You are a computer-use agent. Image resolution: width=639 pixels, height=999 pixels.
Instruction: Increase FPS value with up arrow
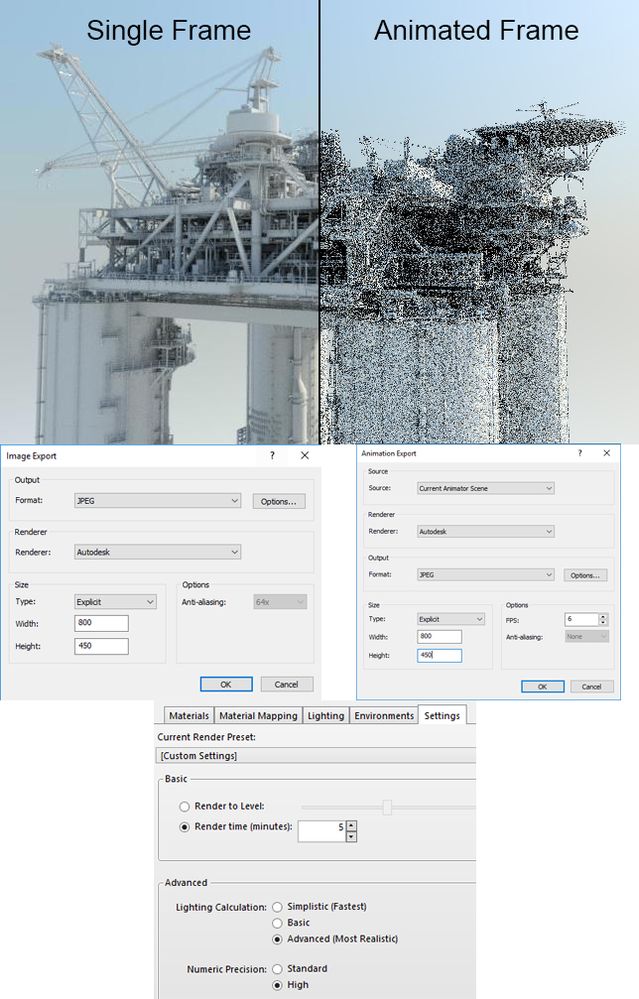603,616
